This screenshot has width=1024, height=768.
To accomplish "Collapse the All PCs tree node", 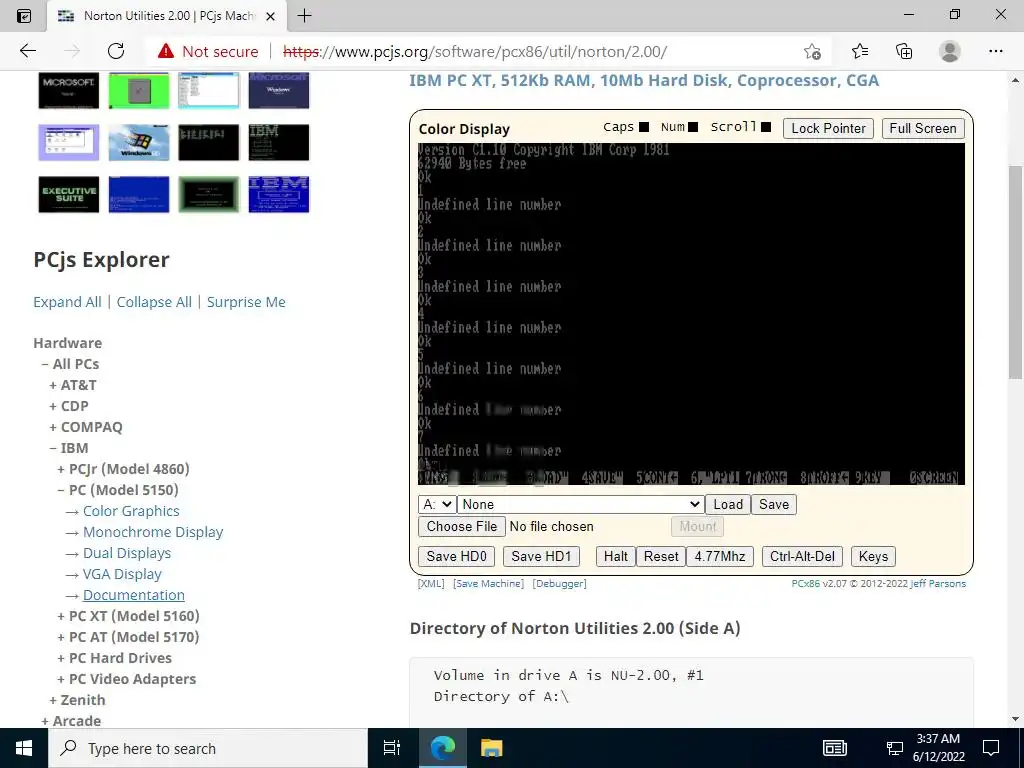I will pyautogui.click(x=45, y=364).
